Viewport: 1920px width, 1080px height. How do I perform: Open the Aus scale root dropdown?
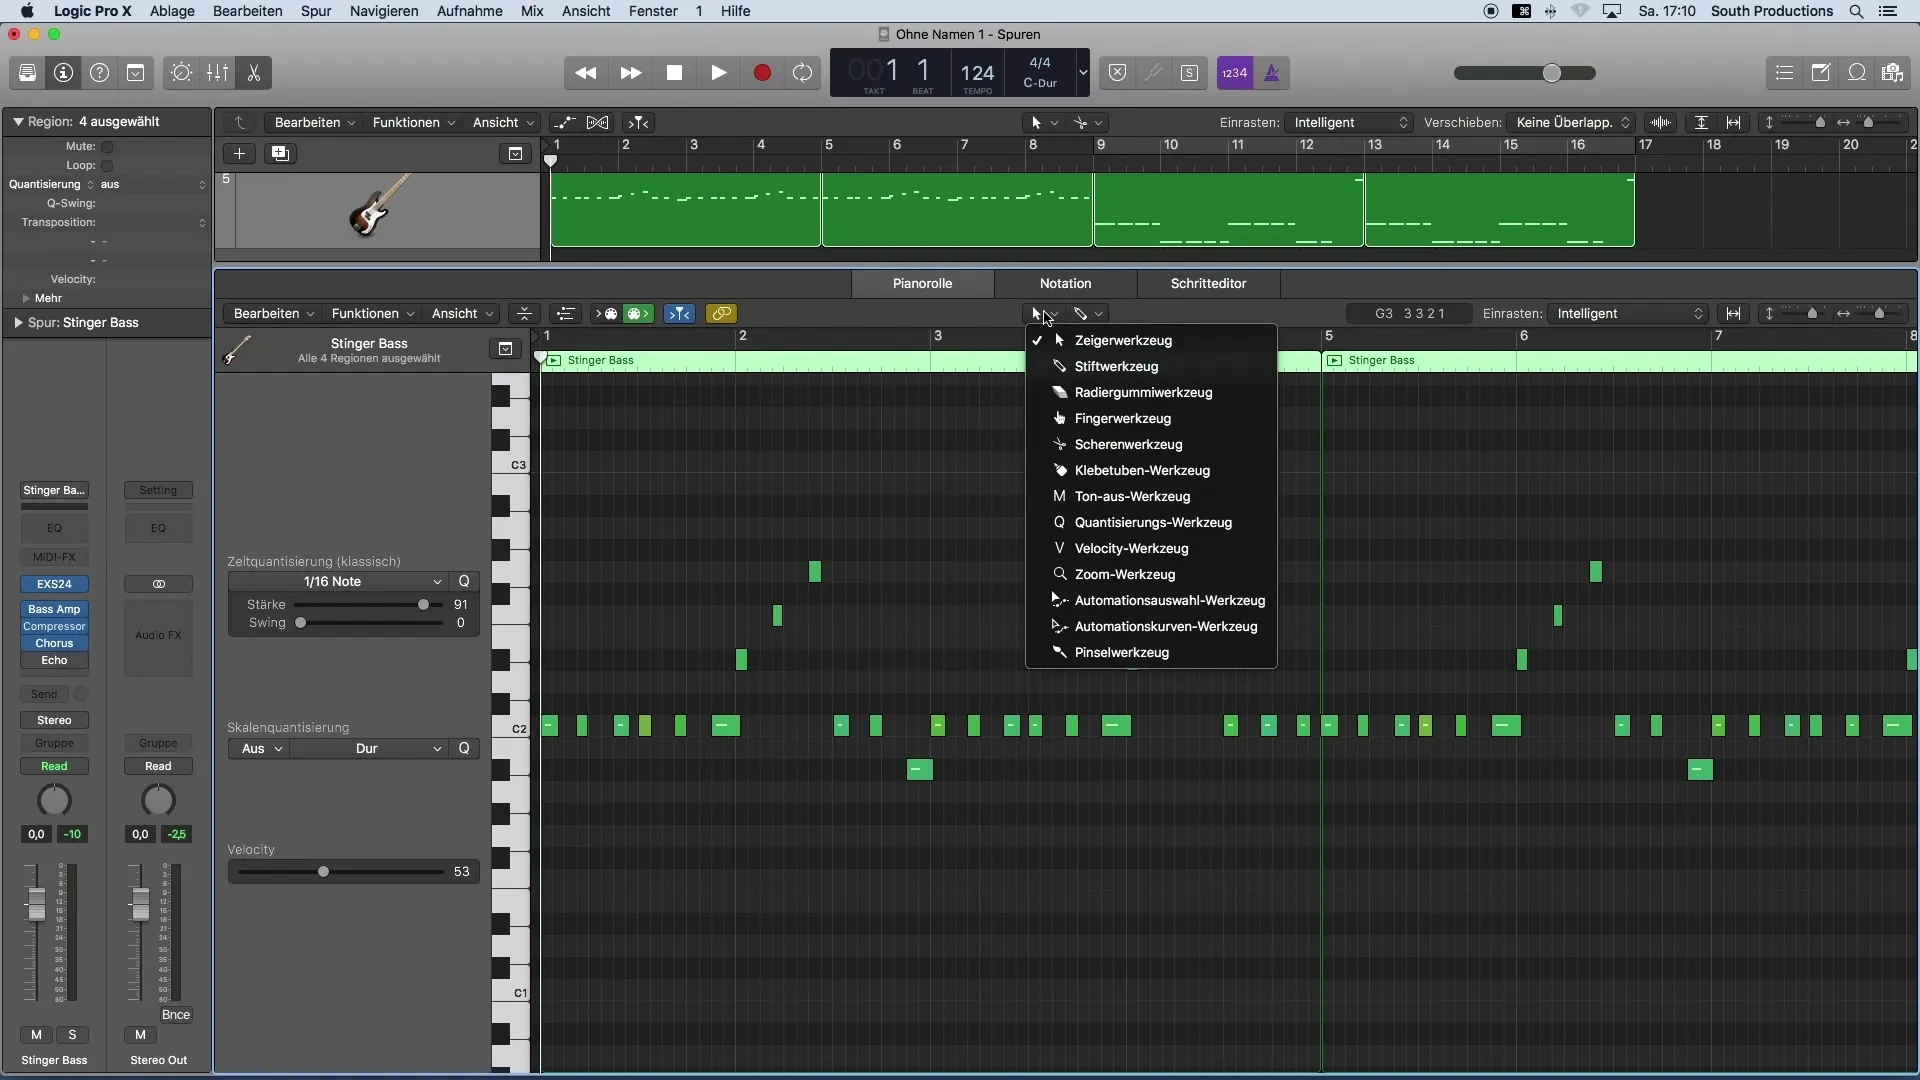(259, 749)
